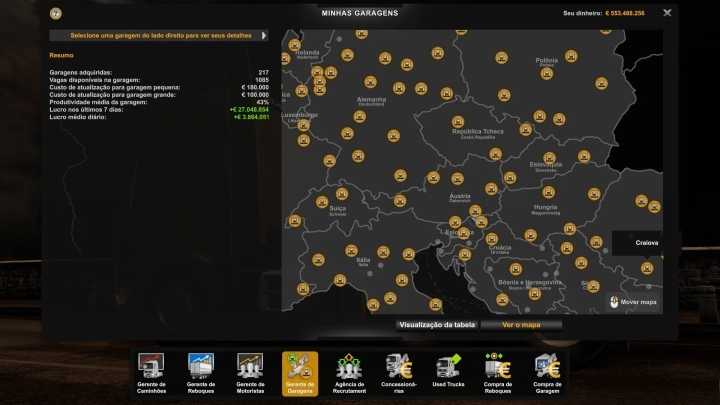This screenshot has height=405, width=720.
Task: Click the round help icon beside the title
Action: tap(56, 13)
